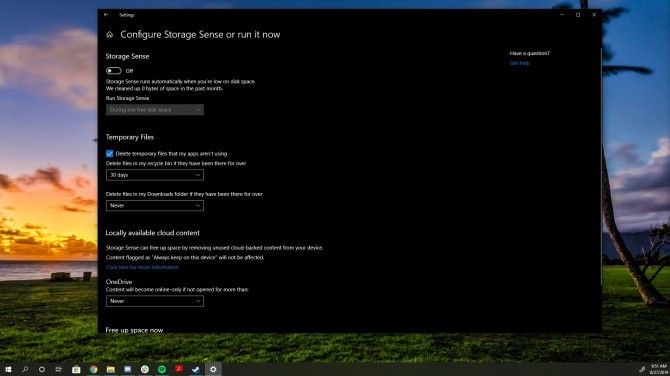
Task: Click the system tray network icon
Action: coord(642,370)
